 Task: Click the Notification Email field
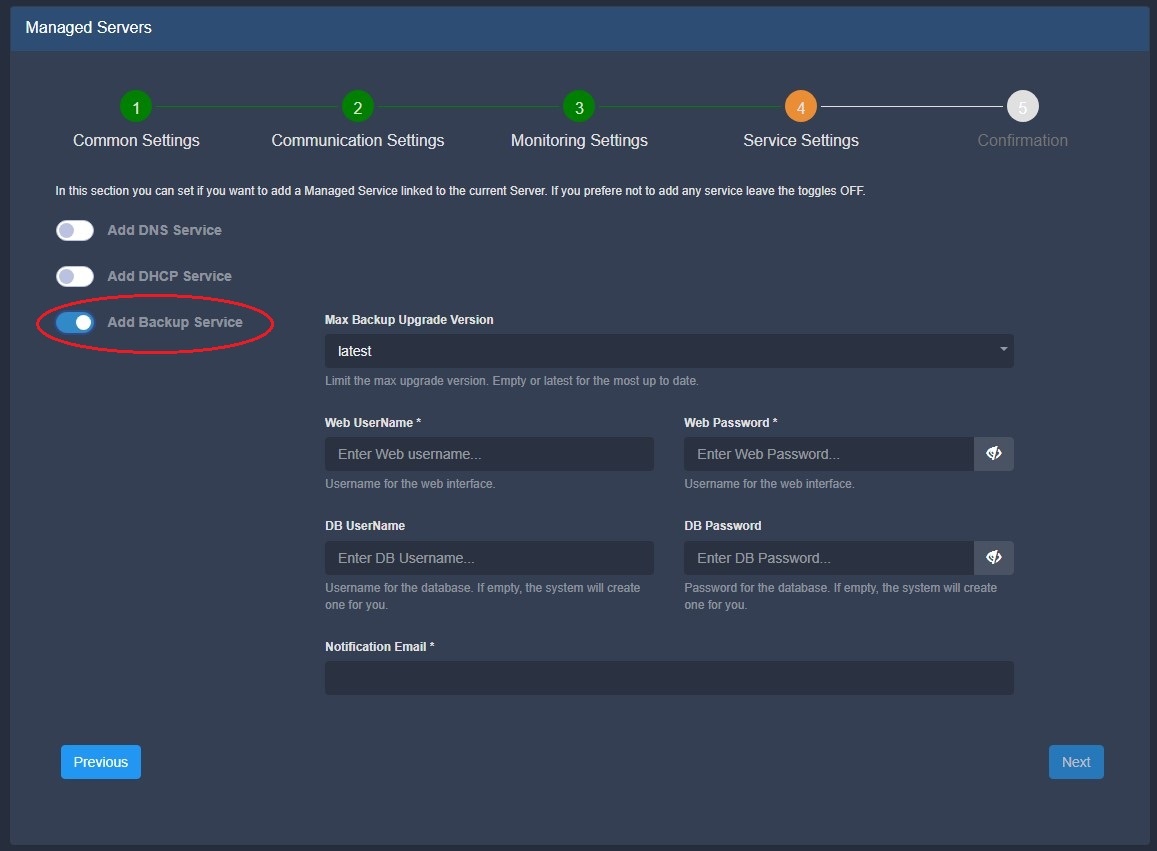coord(668,678)
